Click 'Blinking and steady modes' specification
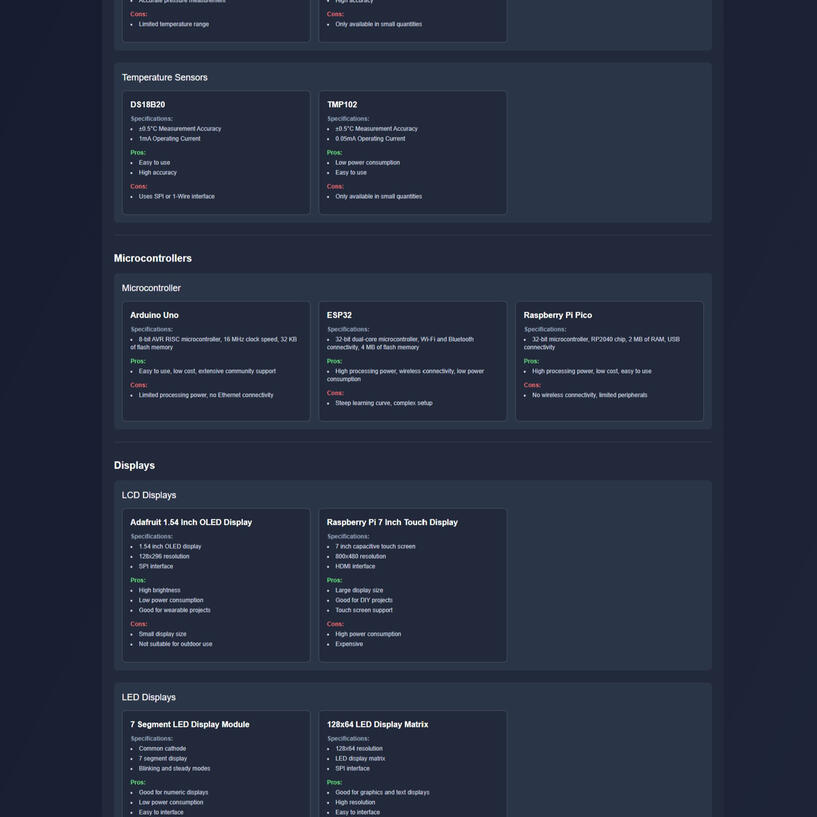 pyautogui.click(x=175, y=769)
